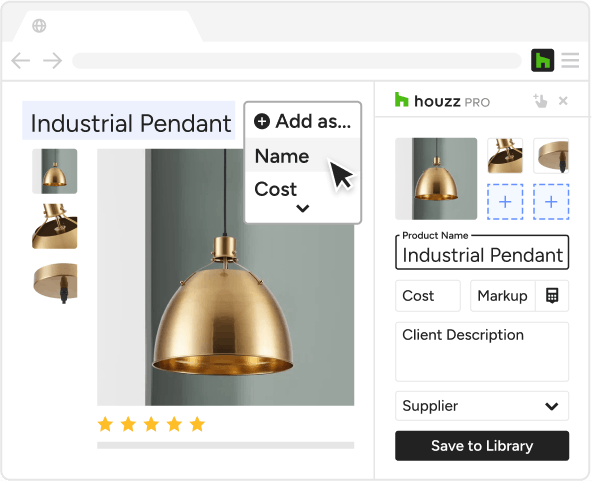Close the Houzz Pro side panel
The width and height of the screenshot is (592, 481).
click(563, 101)
